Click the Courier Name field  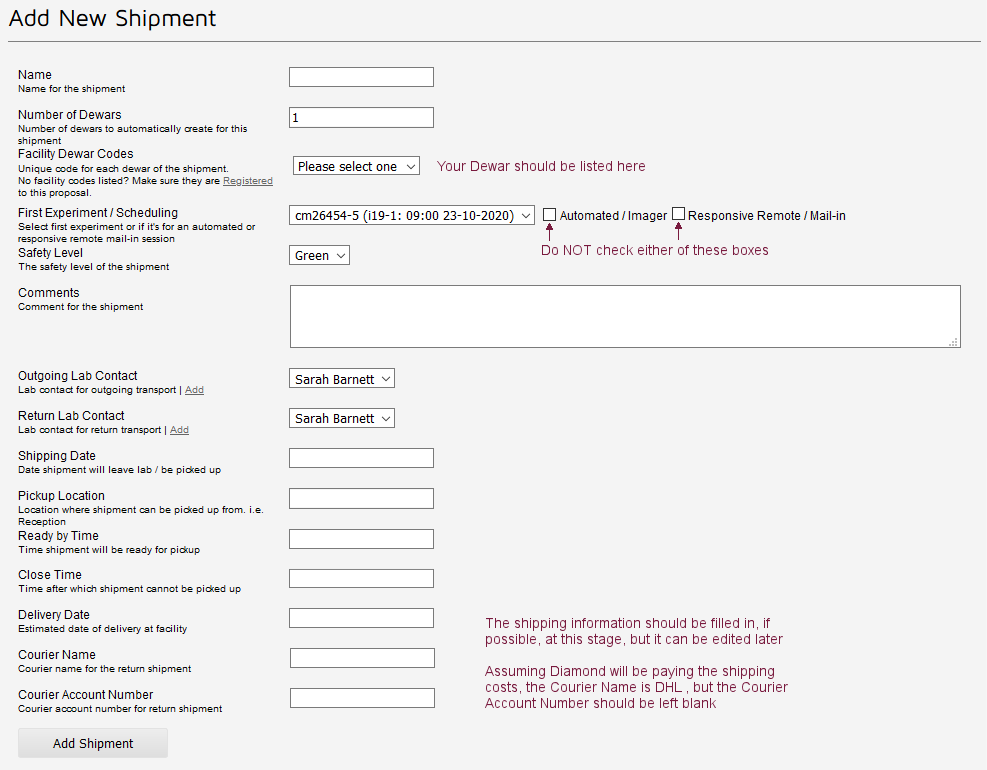click(x=361, y=657)
